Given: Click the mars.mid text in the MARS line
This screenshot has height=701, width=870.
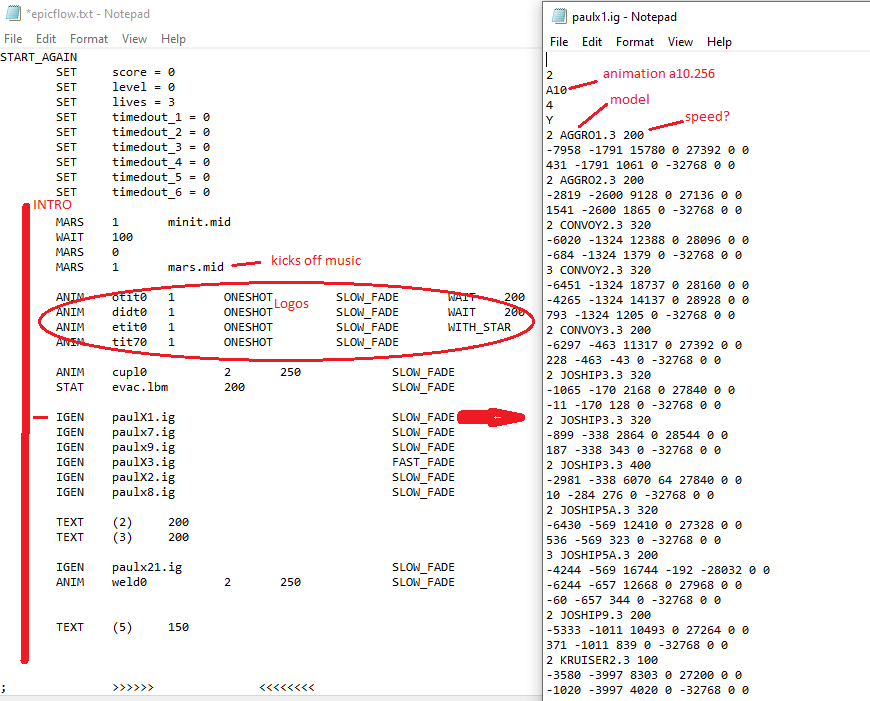Looking at the screenshot, I should tap(196, 267).
